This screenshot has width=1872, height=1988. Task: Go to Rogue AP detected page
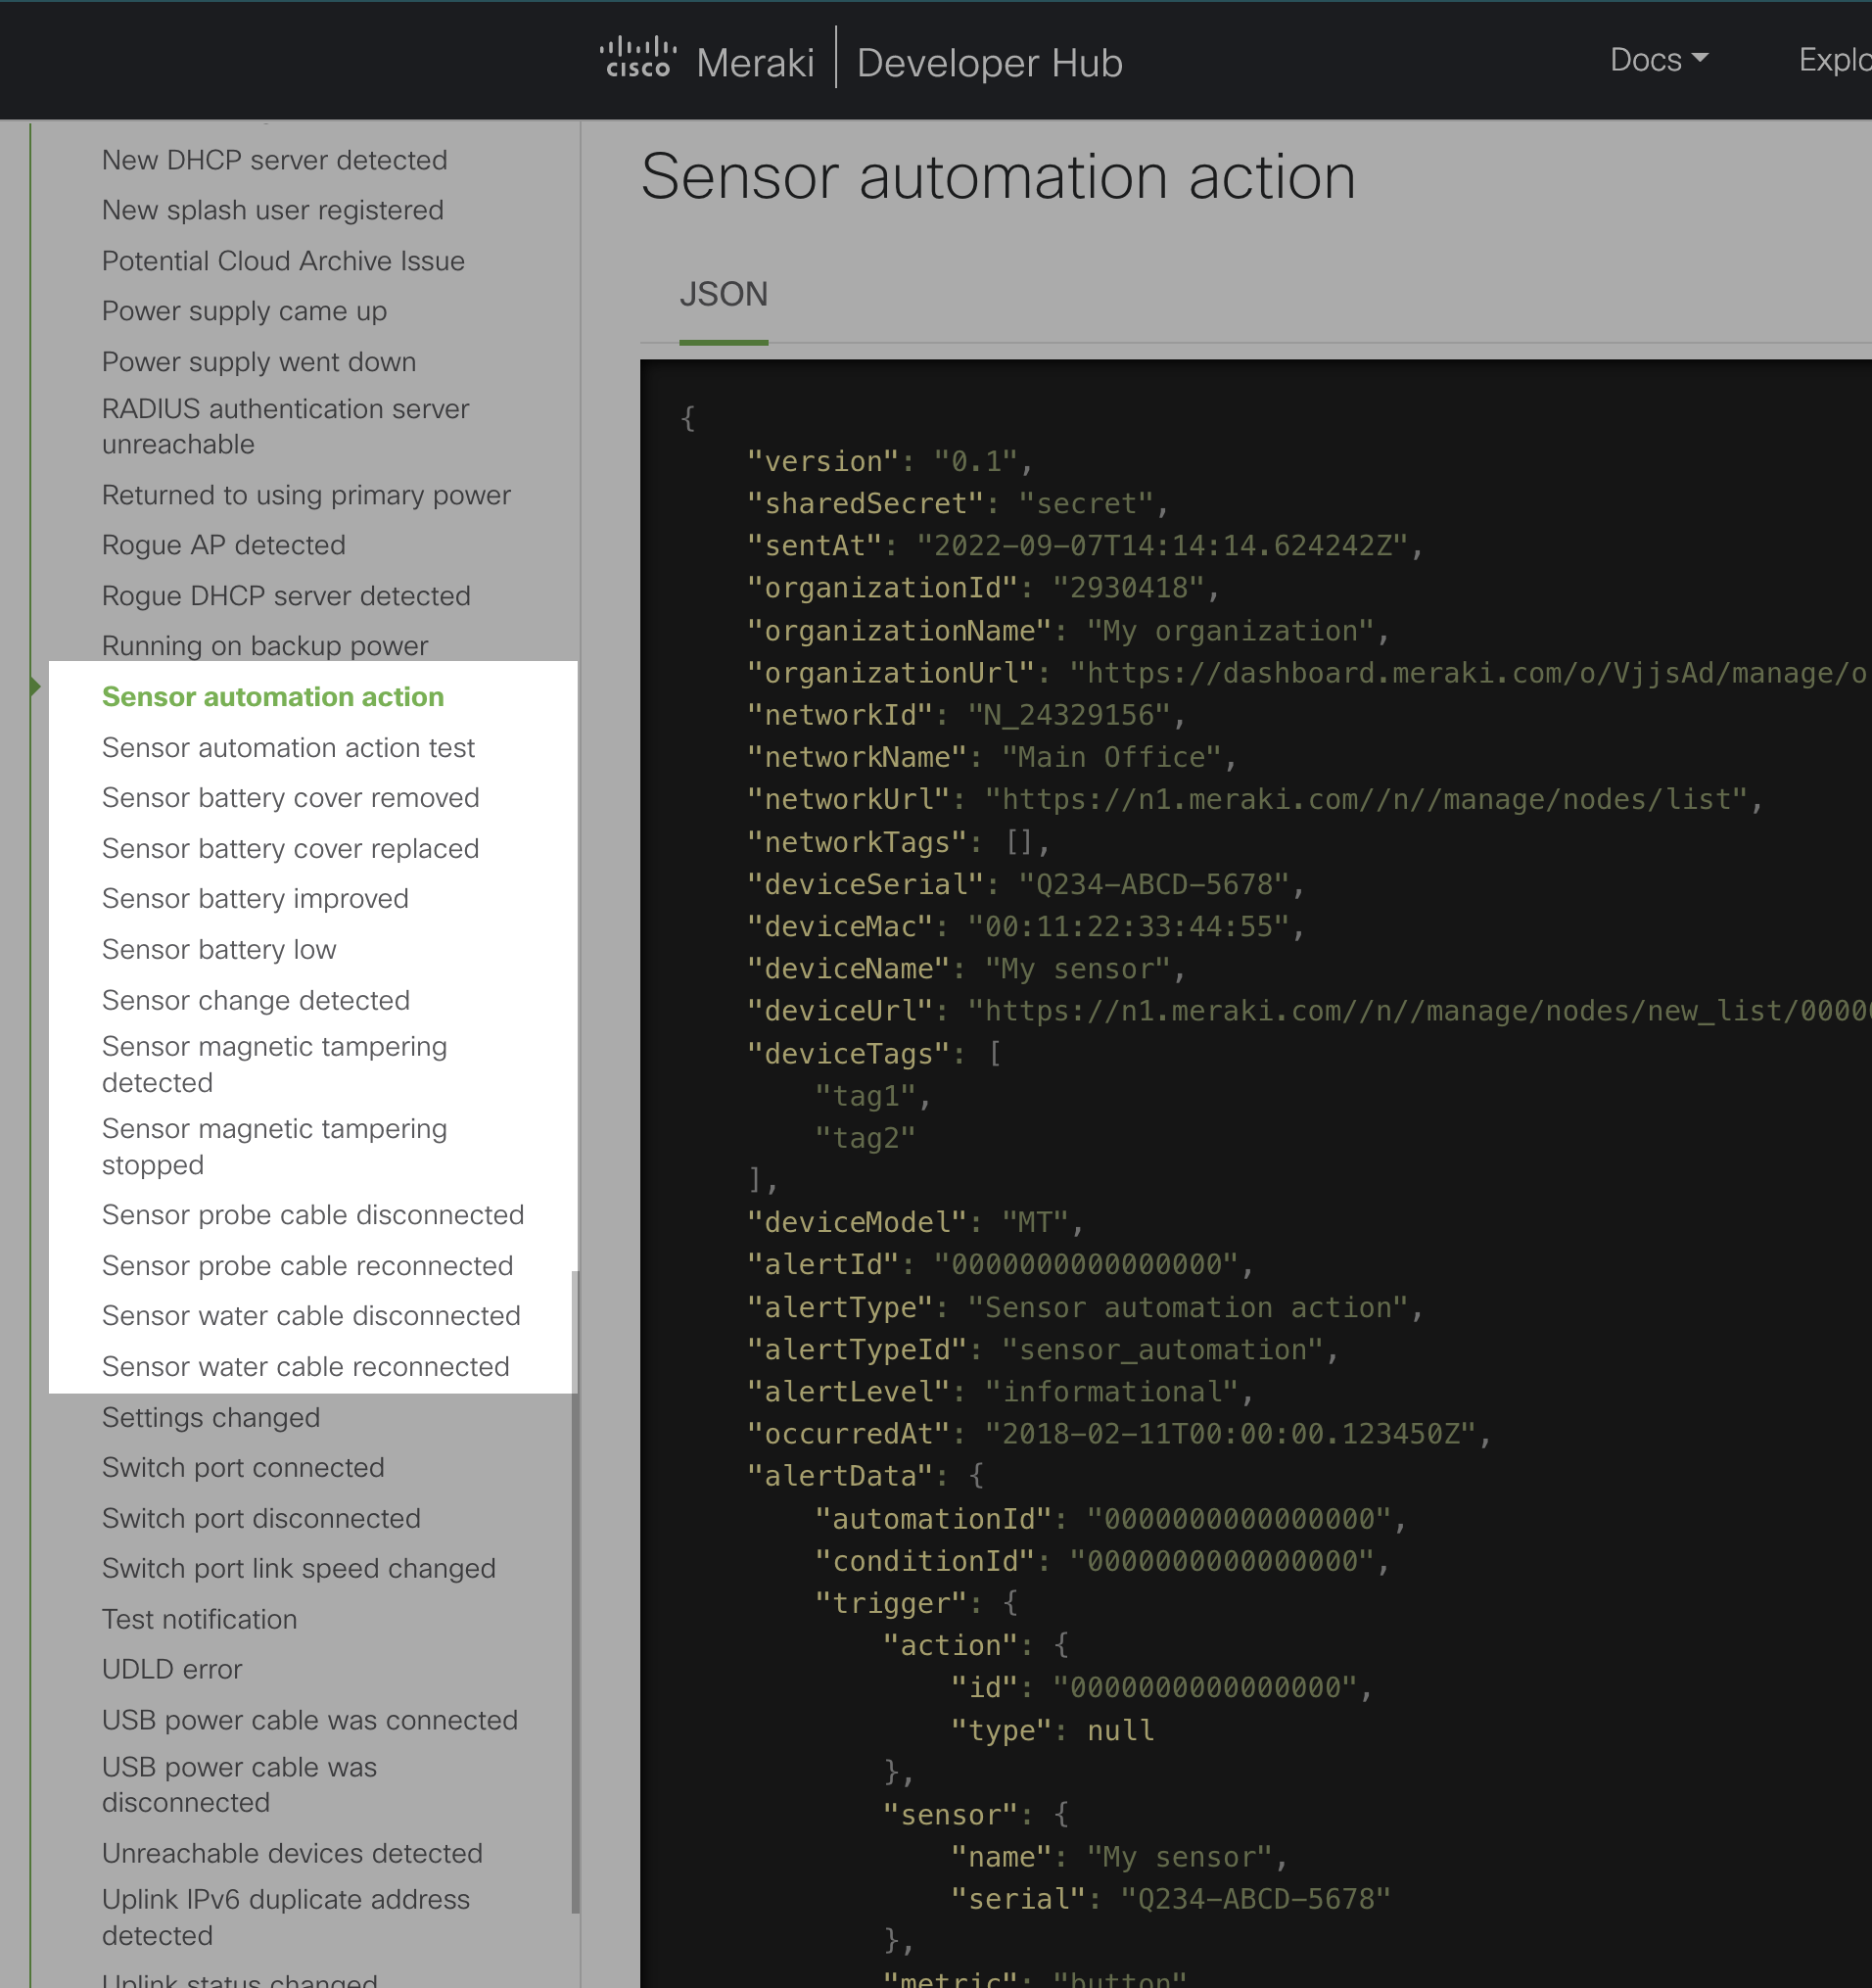coord(223,545)
